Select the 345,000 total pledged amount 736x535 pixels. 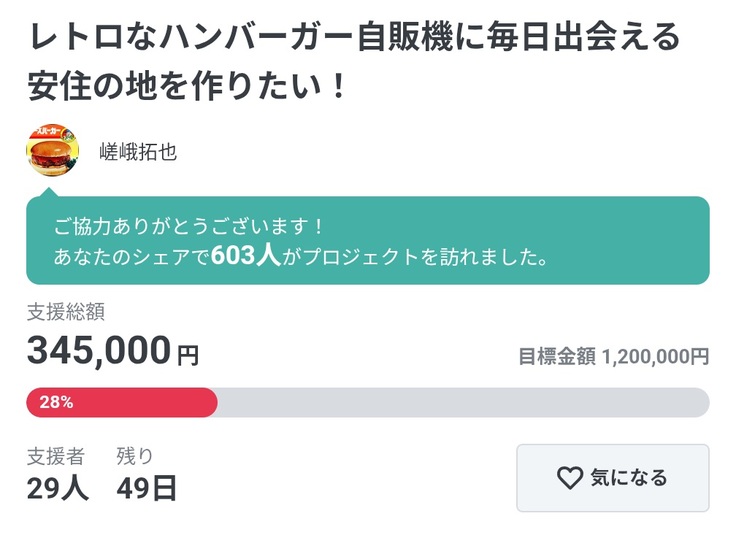pyautogui.click(x=99, y=351)
